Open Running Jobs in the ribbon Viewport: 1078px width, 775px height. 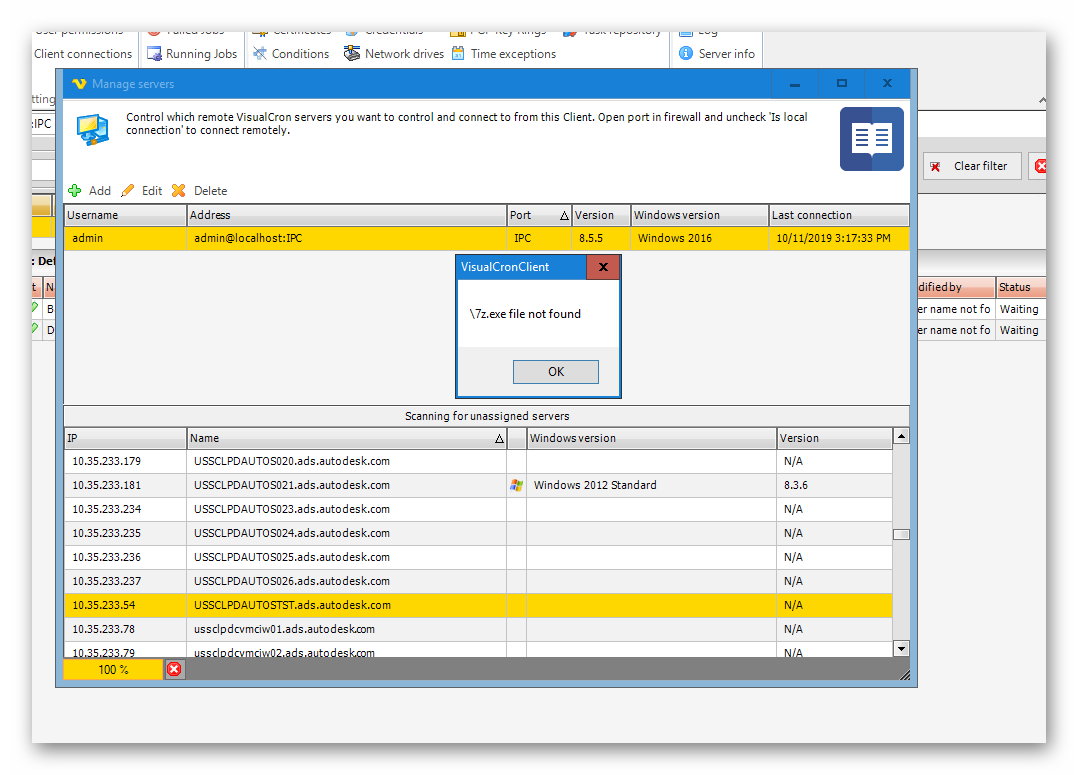192,54
